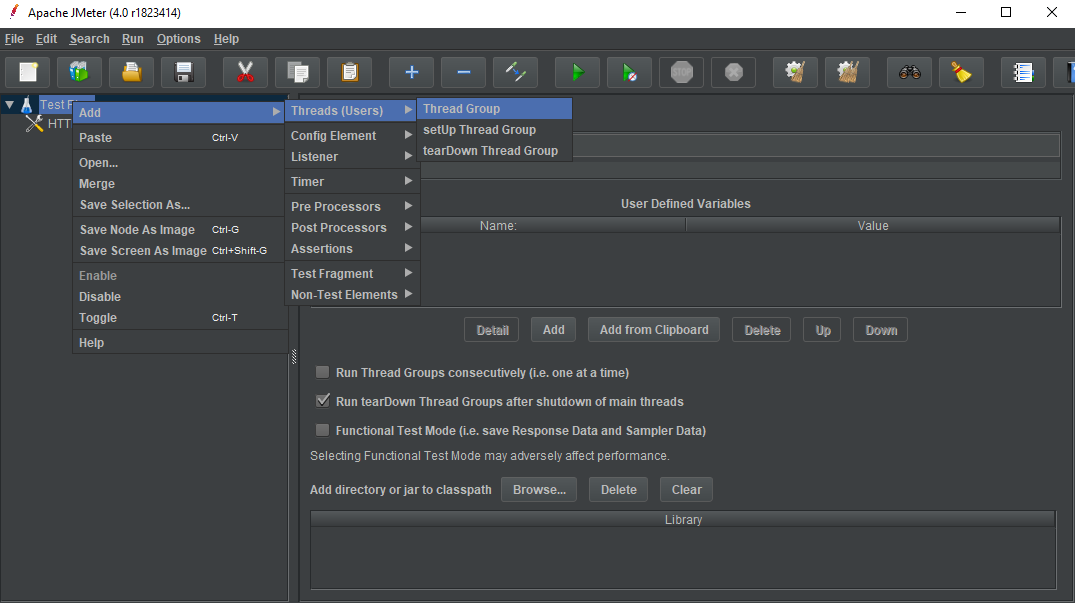Enable the Functional Test Mode checkbox

coord(323,431)
